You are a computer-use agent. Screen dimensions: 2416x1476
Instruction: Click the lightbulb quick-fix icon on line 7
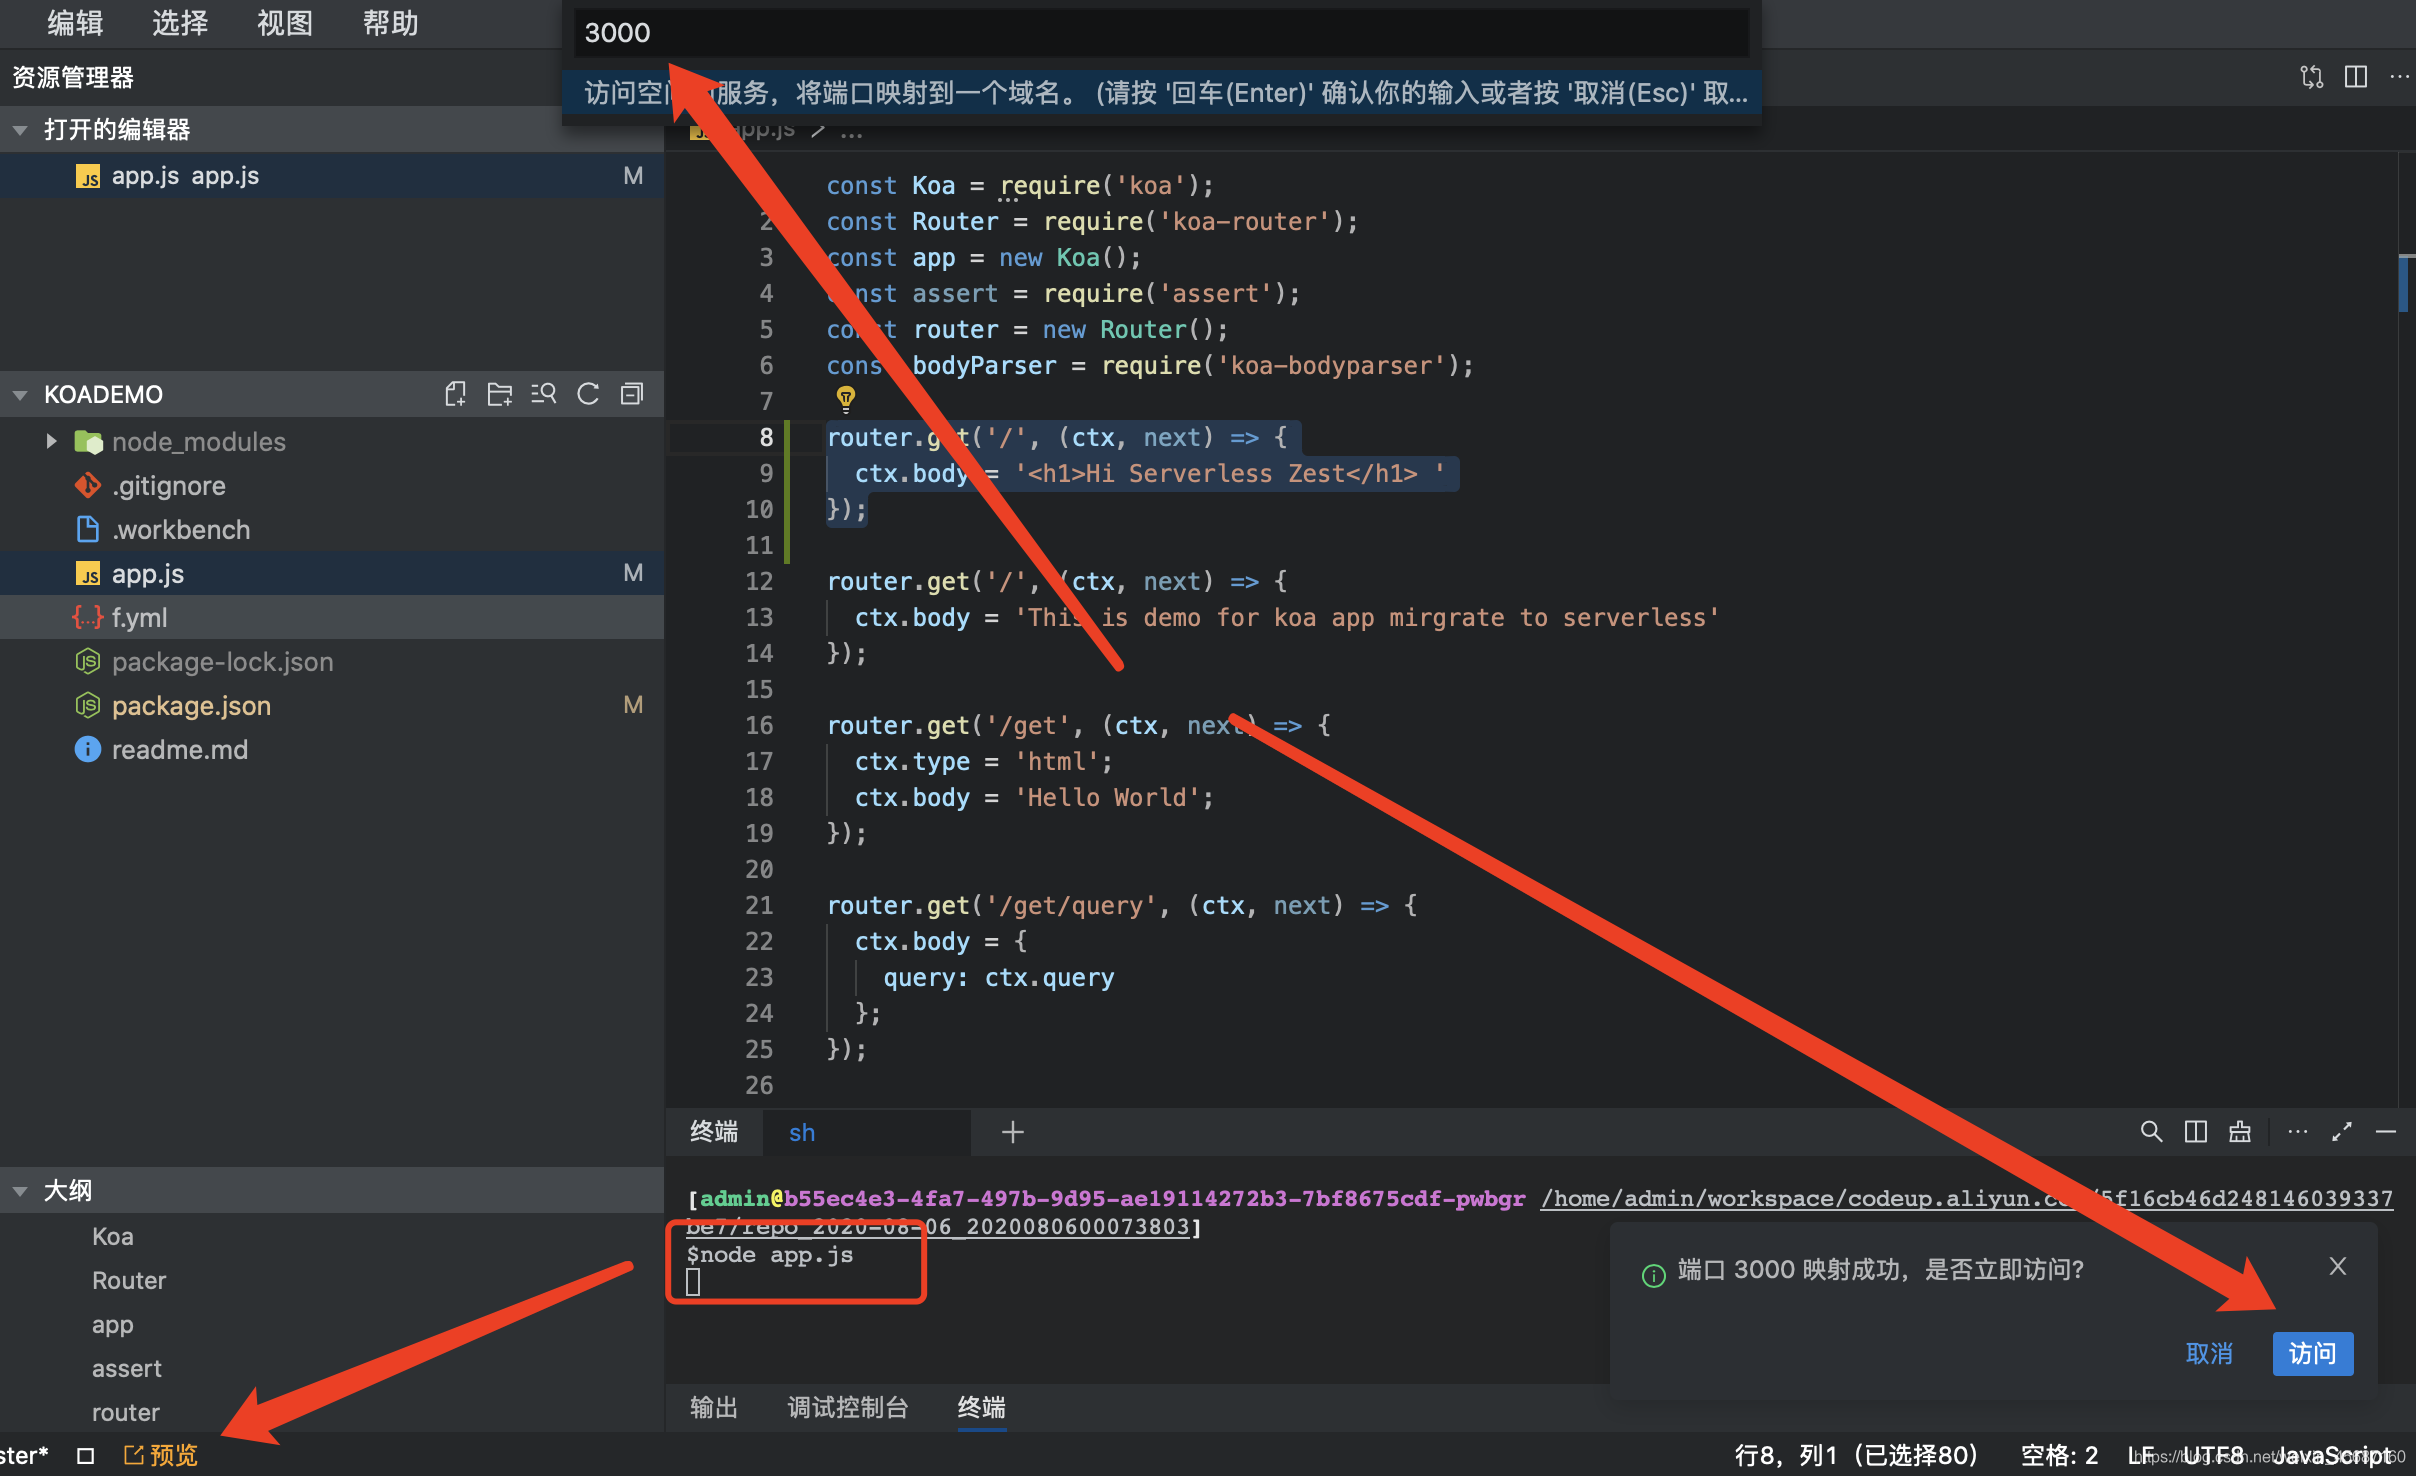click(x=846, y=399)
